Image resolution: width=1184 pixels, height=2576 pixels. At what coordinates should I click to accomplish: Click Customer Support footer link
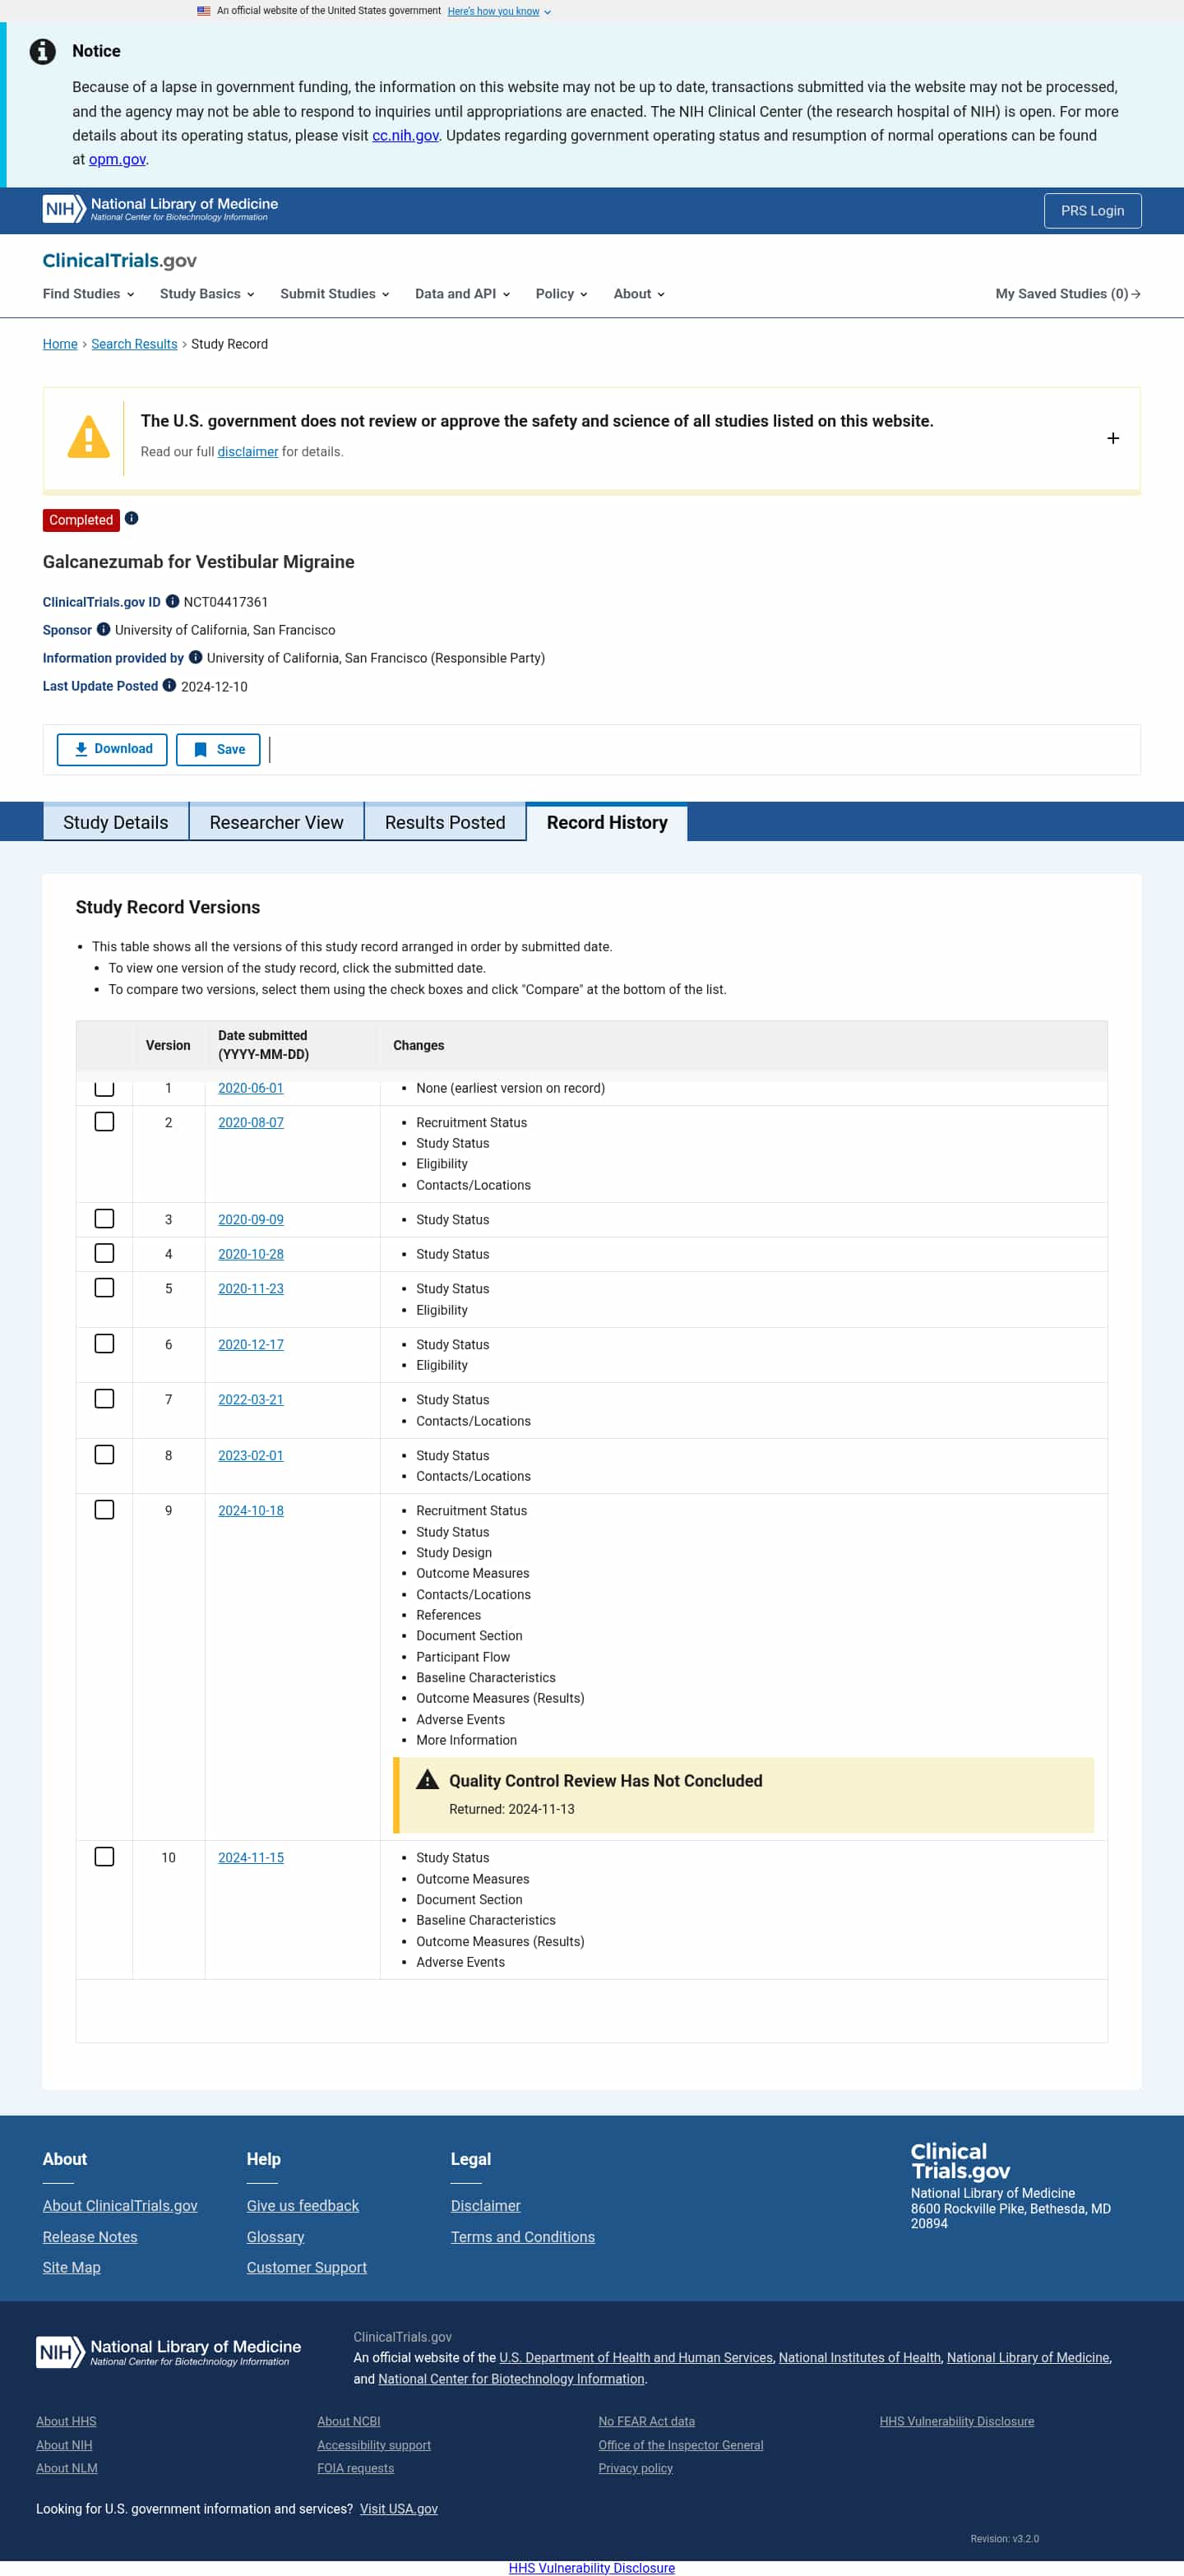(307, 2266)
